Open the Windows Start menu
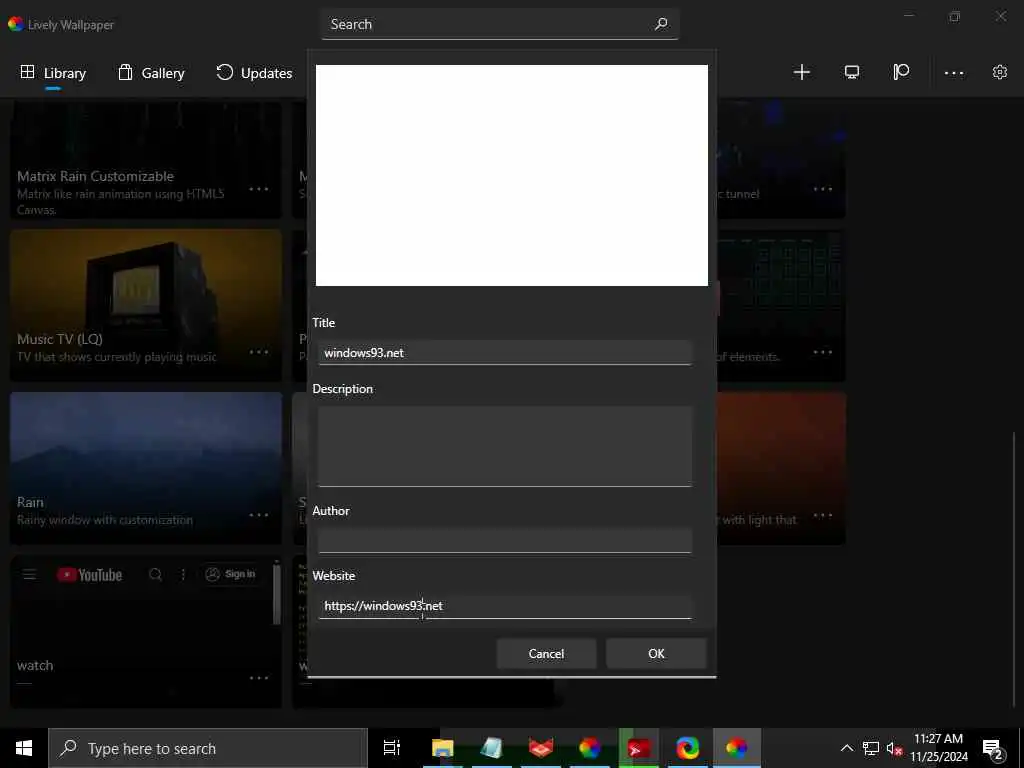 tap(24, 748)
